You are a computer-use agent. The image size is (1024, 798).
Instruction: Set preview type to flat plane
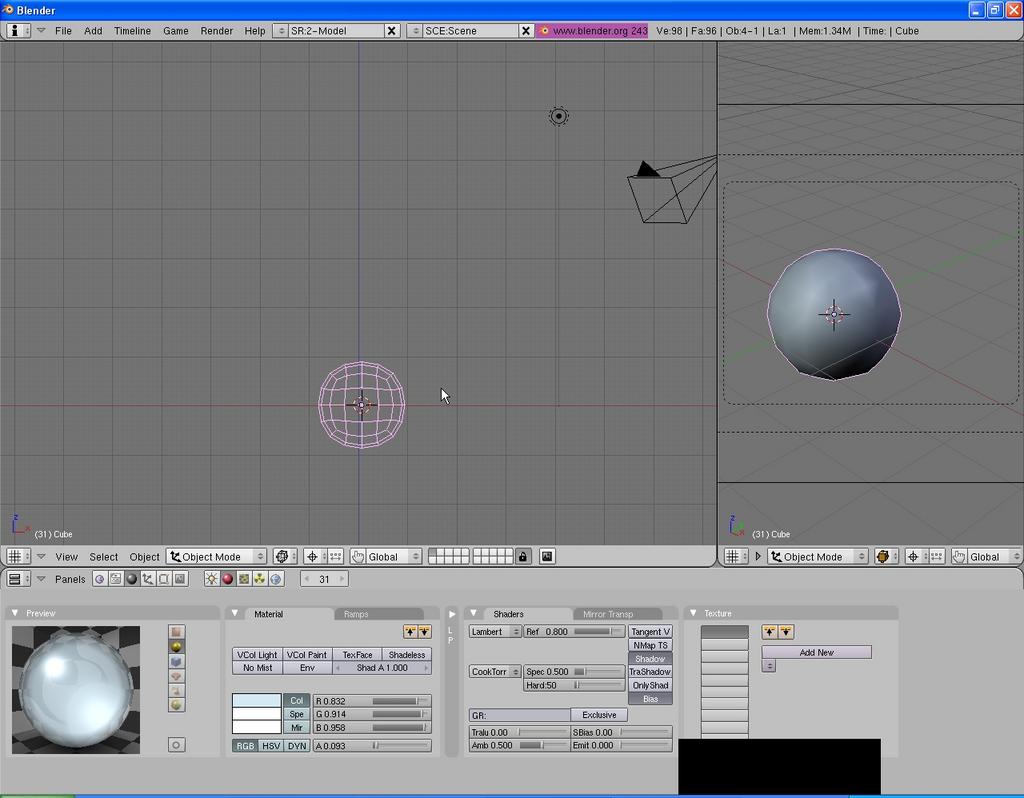pyautogui.click(x=176, y=631)
